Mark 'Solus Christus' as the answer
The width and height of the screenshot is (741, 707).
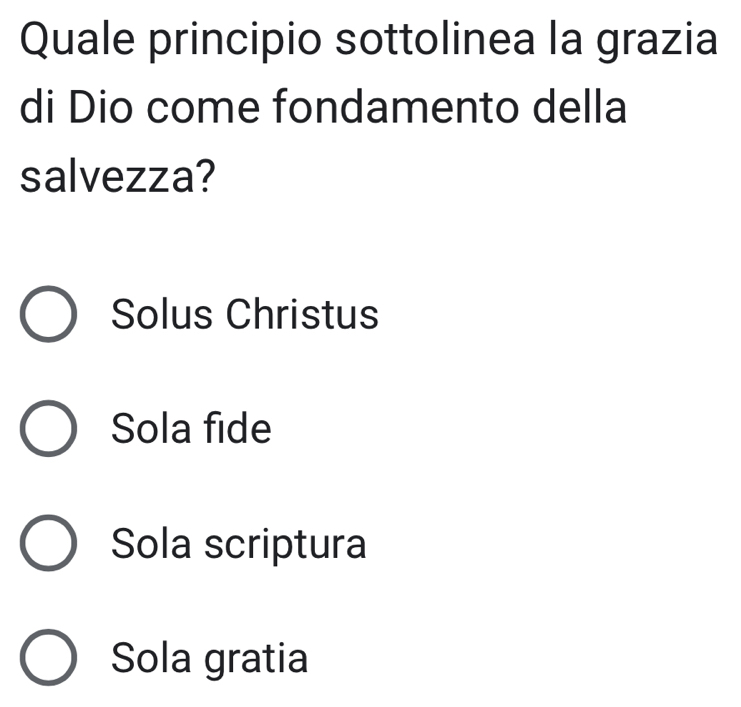[x=47, y=316]
